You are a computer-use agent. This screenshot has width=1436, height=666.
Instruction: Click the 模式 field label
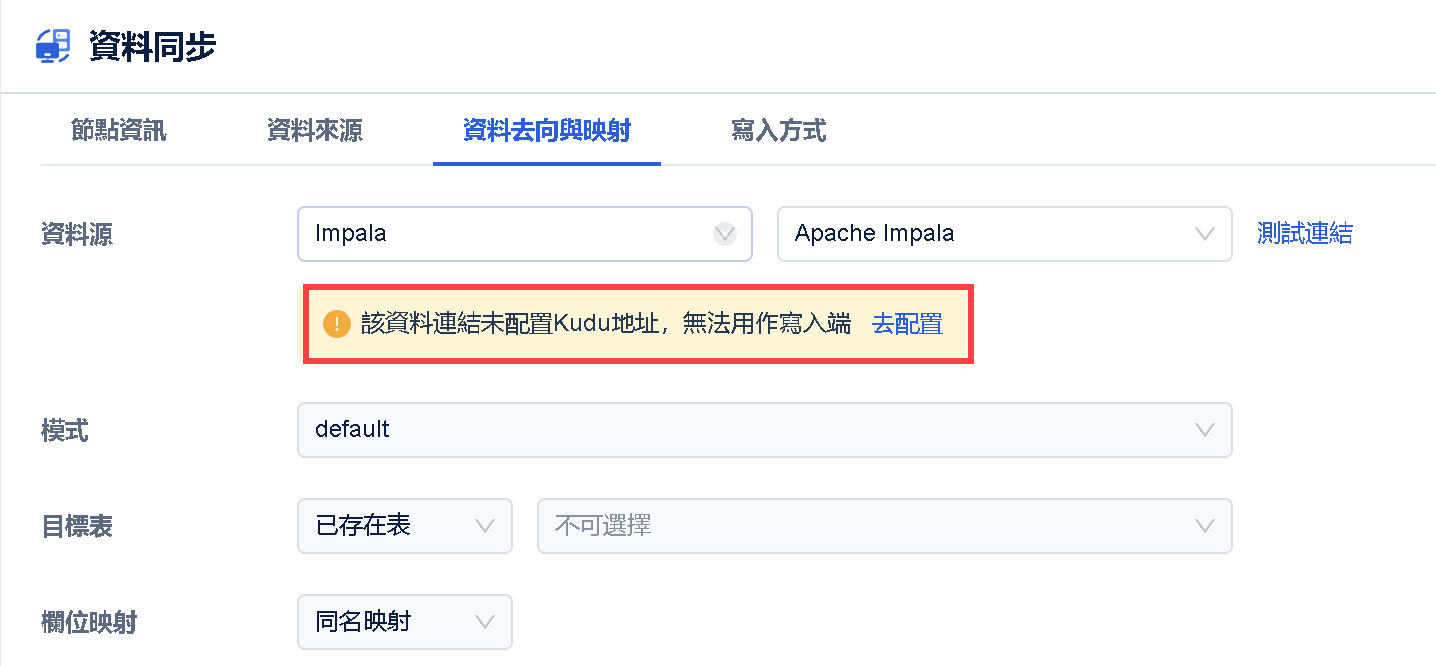coord(65,431)
